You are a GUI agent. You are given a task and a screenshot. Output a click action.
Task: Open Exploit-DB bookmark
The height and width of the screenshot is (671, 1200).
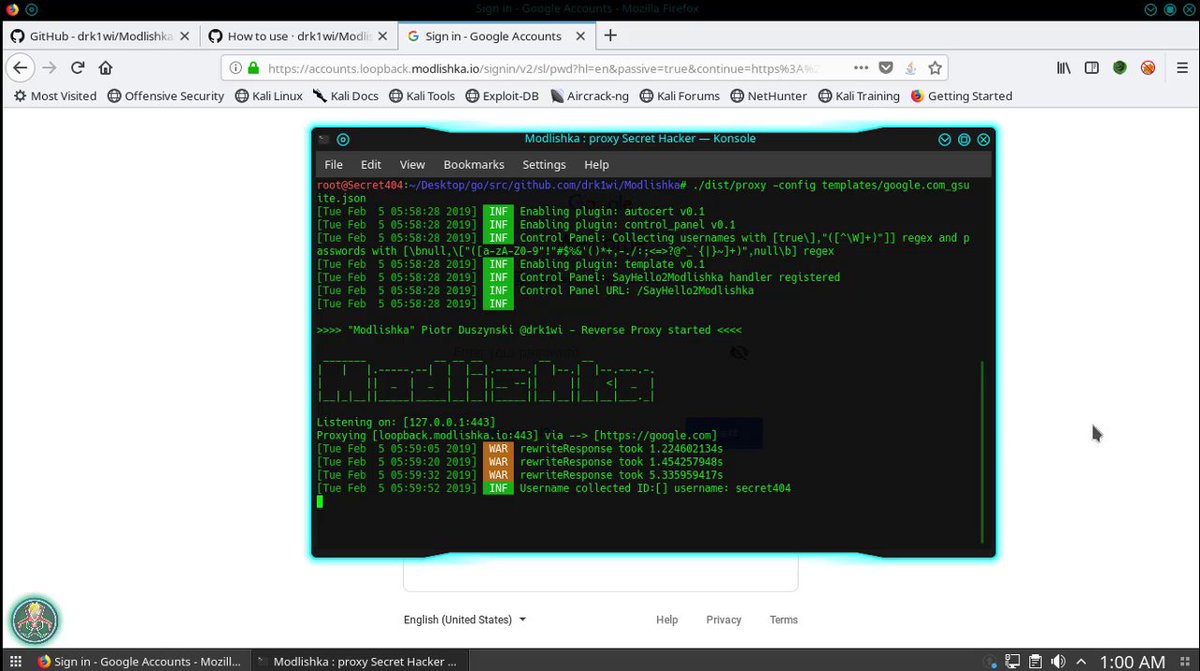pos(503,96)
